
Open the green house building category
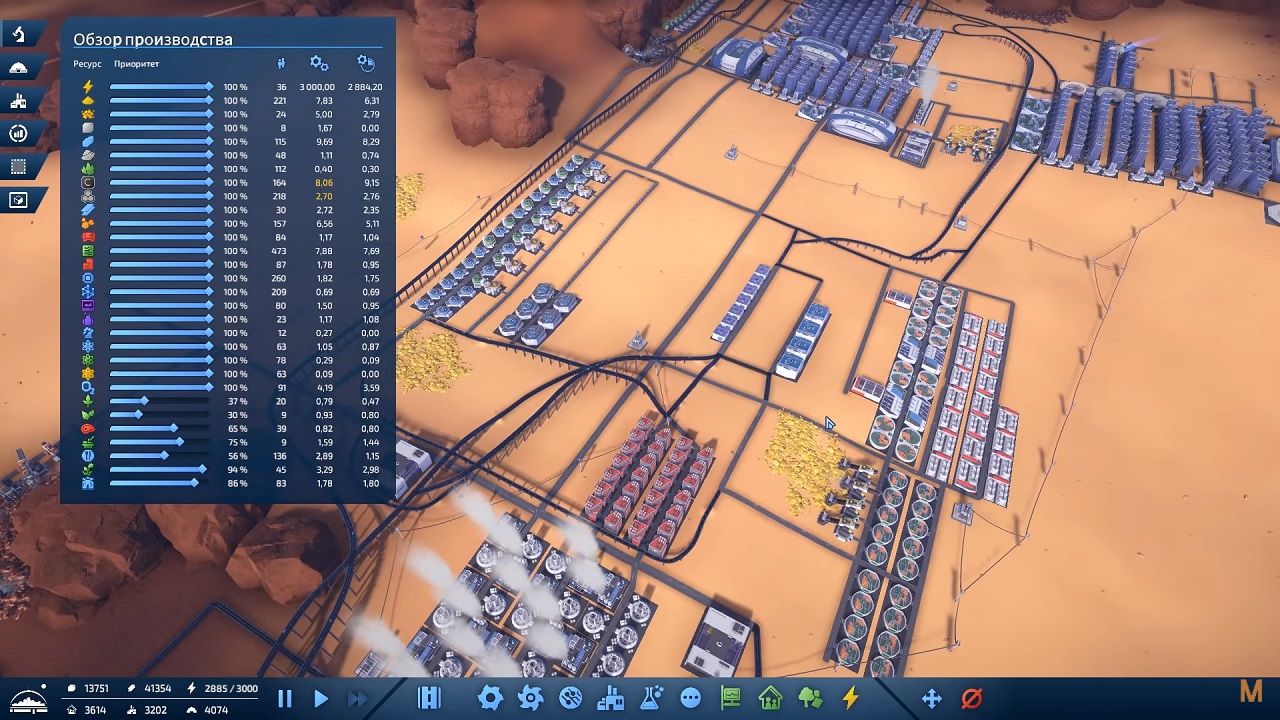coord(770,698)
